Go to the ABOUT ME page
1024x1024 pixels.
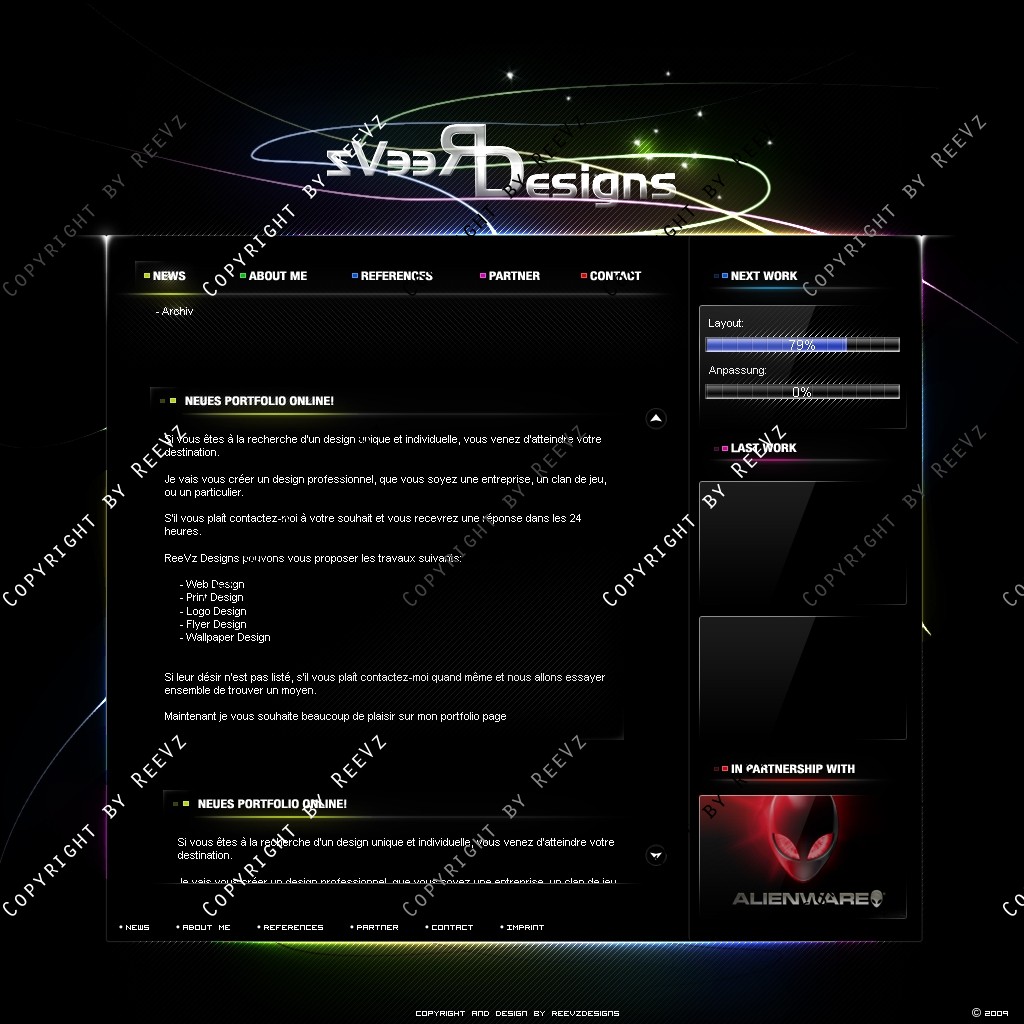coord(278,276)
